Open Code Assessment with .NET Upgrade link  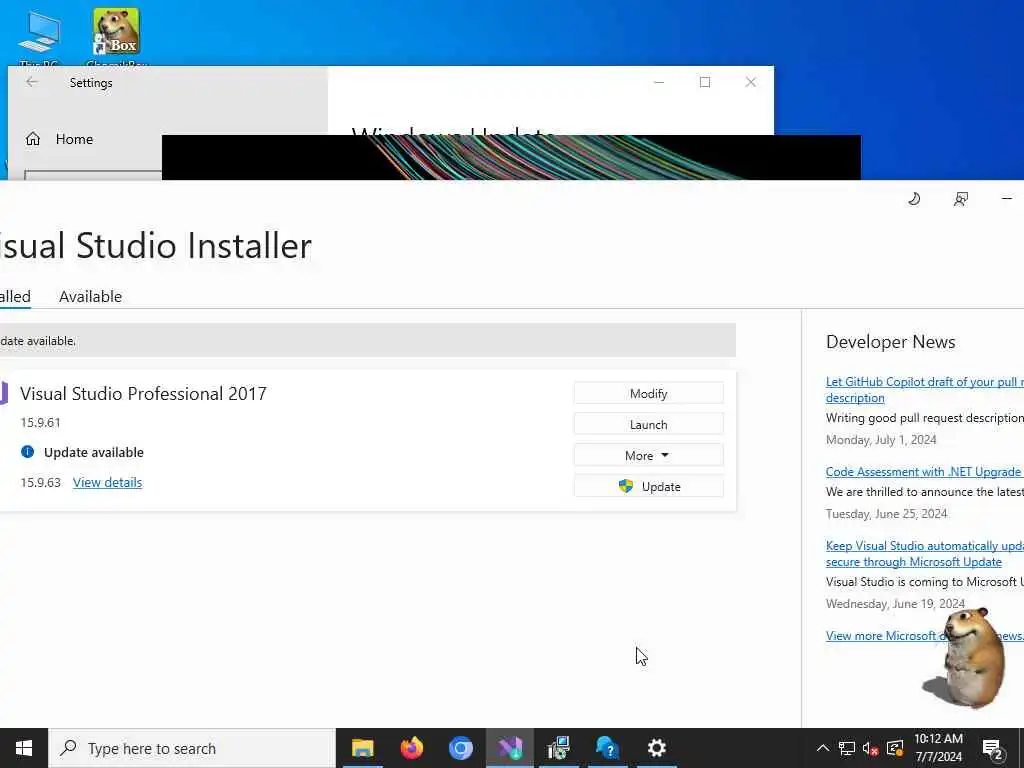click(x=923, y=472)
